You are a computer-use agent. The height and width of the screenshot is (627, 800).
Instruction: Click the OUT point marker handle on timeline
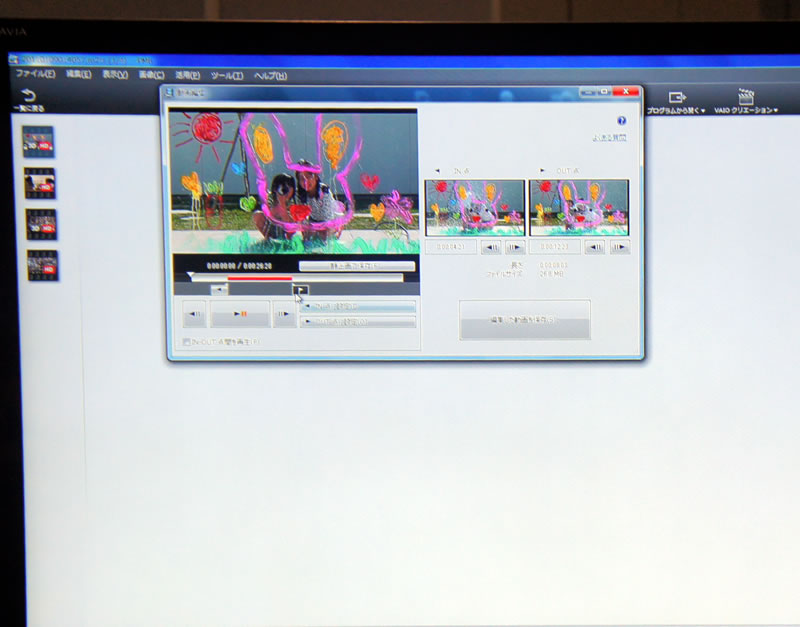(300, 290)
